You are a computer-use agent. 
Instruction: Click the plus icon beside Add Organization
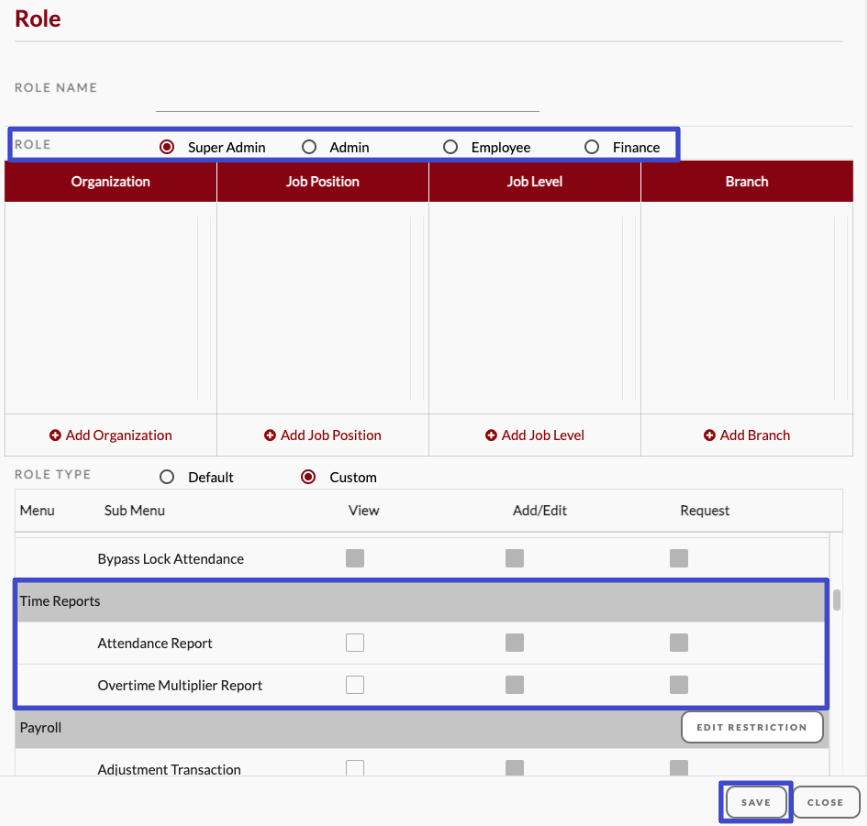(55, 436)
